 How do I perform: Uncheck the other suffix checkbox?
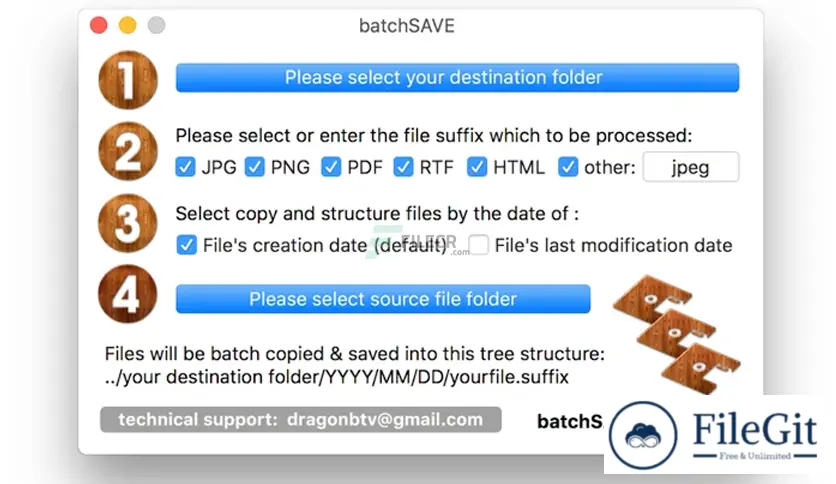point(568,167)
